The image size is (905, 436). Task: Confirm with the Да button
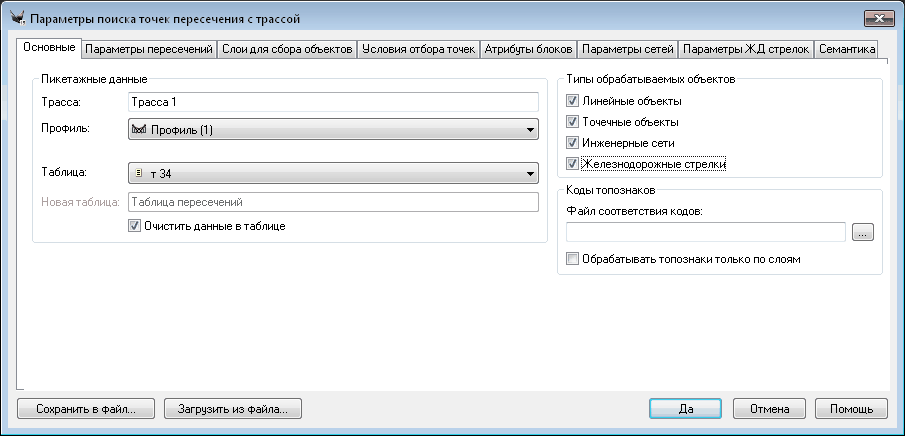(686, 408)
